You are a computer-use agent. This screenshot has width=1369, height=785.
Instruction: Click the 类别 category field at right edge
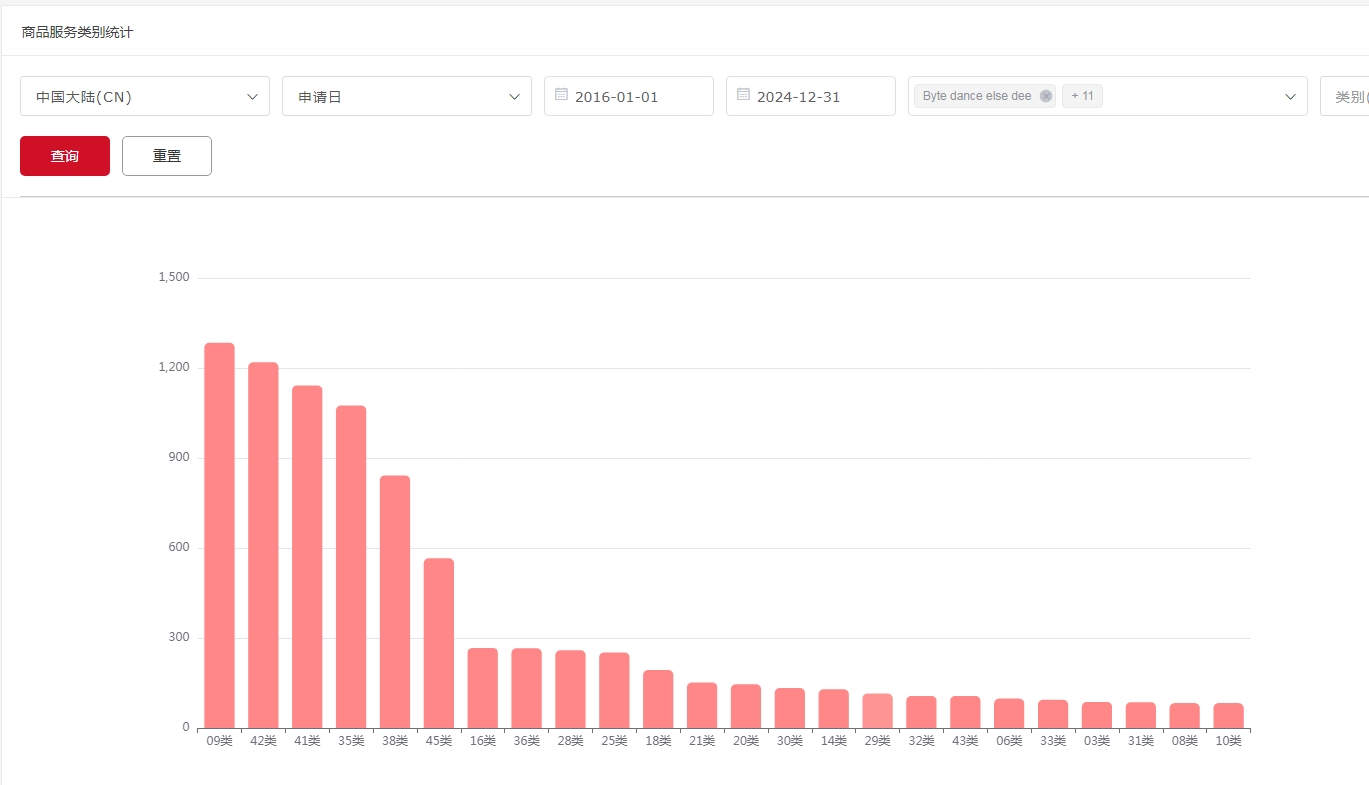[x=1346, y=97]
